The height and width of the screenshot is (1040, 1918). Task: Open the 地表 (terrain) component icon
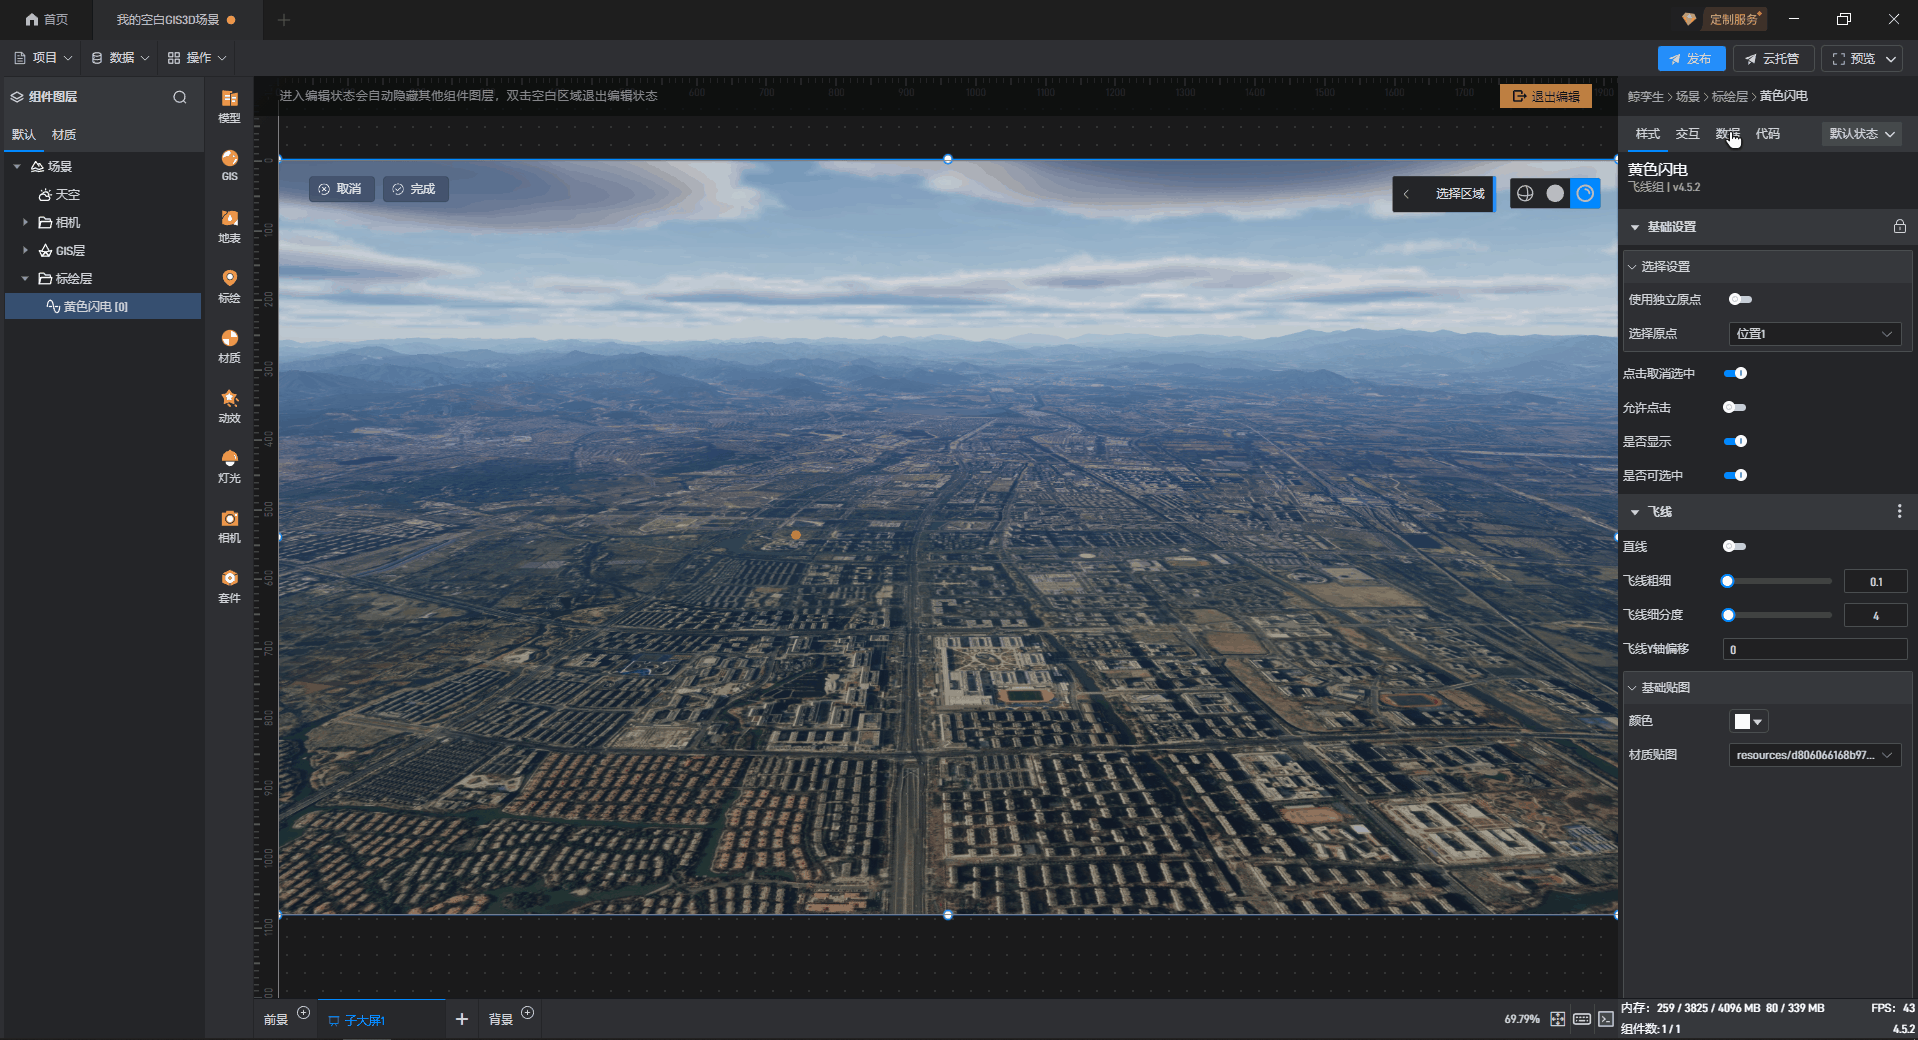coord(229,226)
